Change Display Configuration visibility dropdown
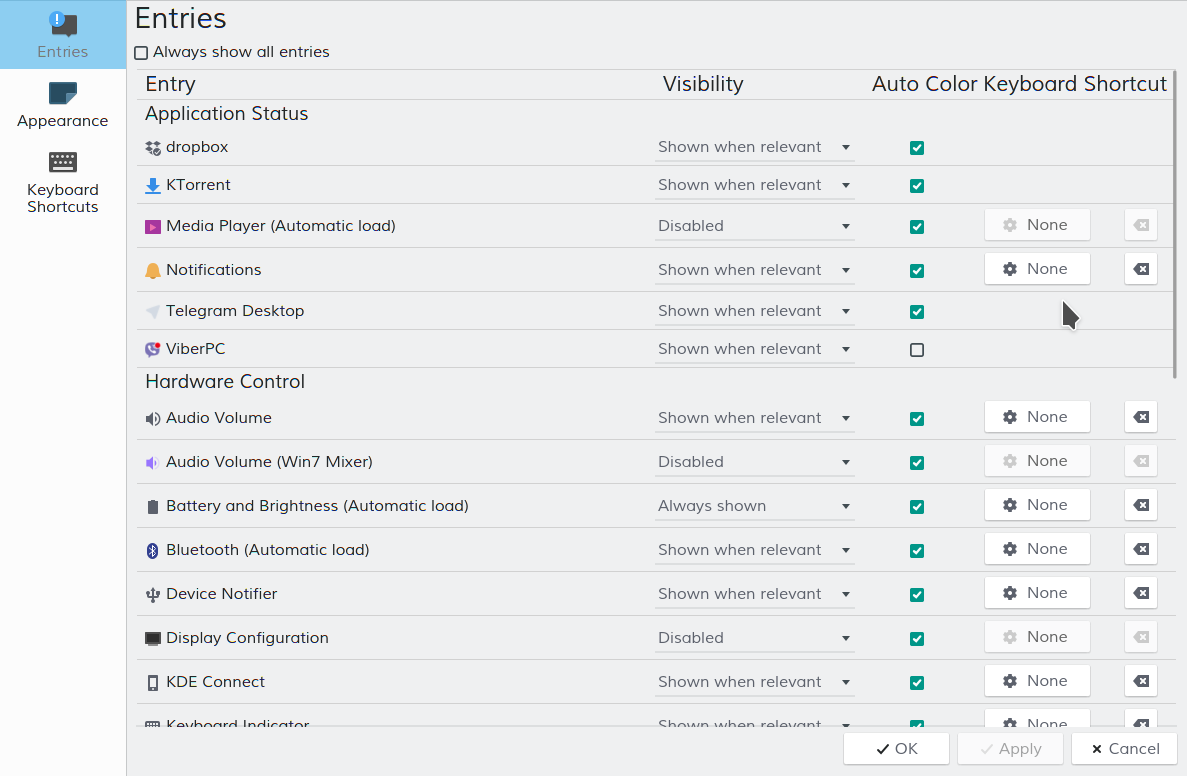 pyautogui.click(x=754, y=638)
